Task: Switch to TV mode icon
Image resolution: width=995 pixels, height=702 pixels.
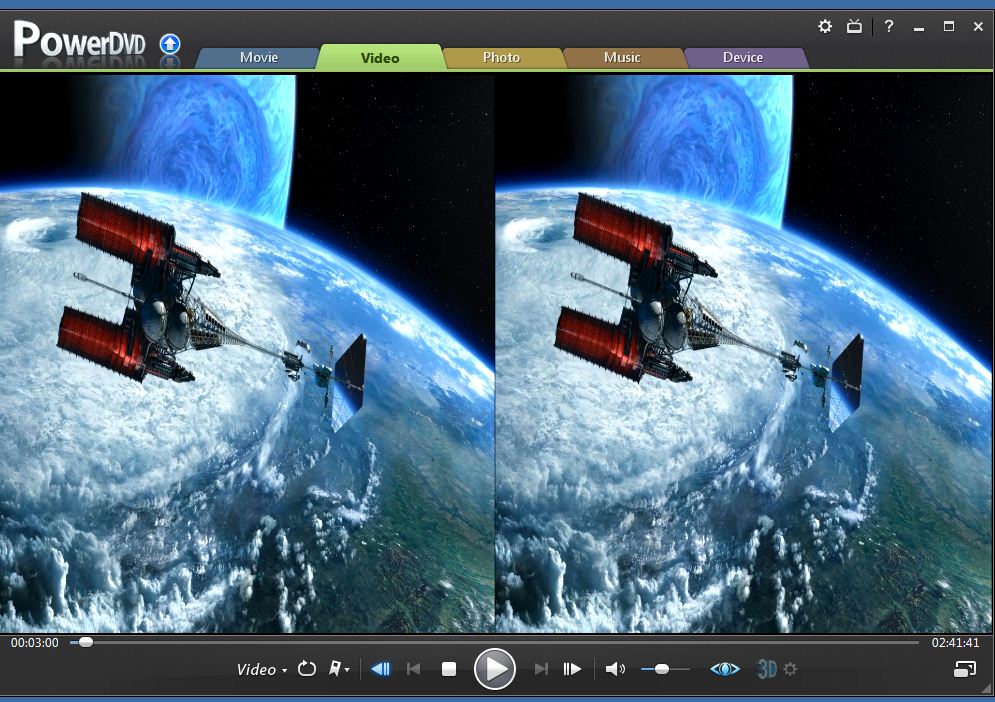Action: (x=854, y=26)
